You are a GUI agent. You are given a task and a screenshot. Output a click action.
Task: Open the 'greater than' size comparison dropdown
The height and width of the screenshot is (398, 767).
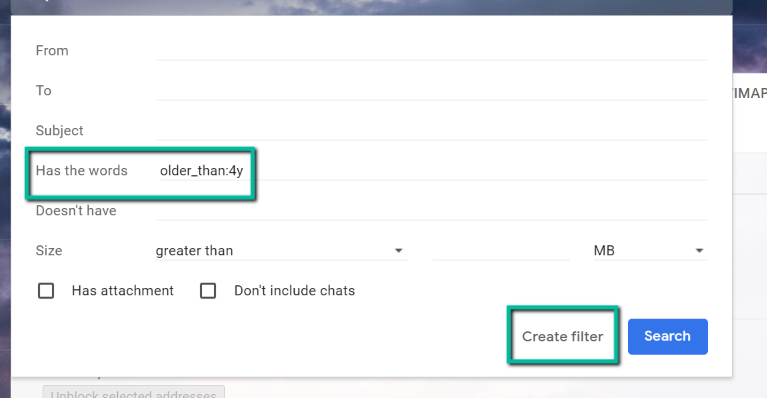point(281,251)
